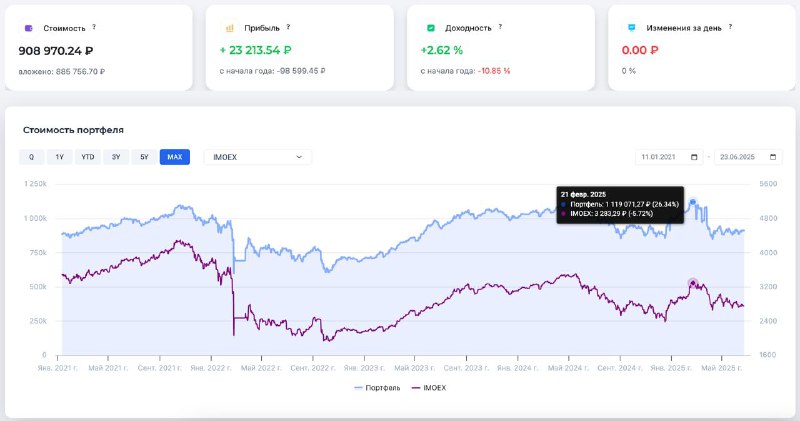Click the orange bar-chart icon beside Прибыль
800x421 pixels.
tap(229, 28)
